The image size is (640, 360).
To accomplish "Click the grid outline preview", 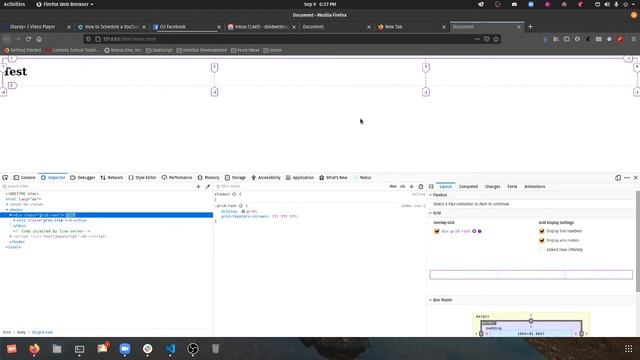I will click(531, 275).
